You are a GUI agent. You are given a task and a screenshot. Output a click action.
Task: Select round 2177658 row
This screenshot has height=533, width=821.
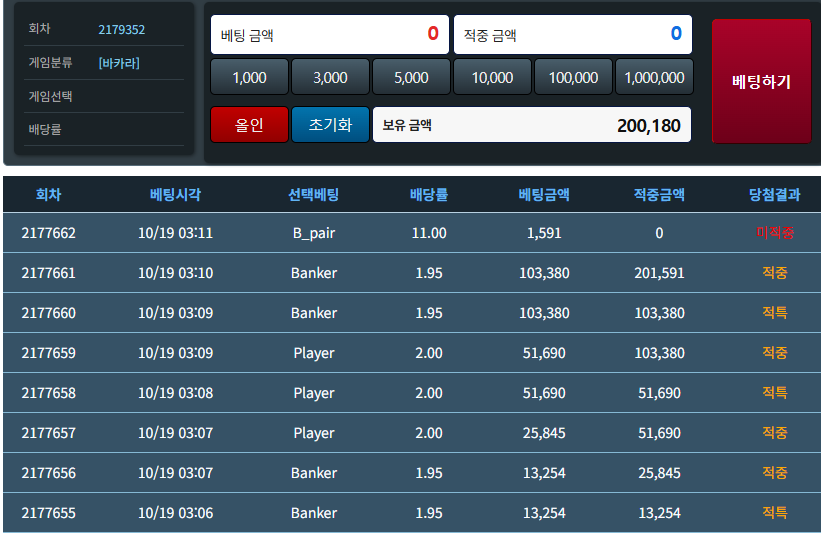(x=412, y=393)
